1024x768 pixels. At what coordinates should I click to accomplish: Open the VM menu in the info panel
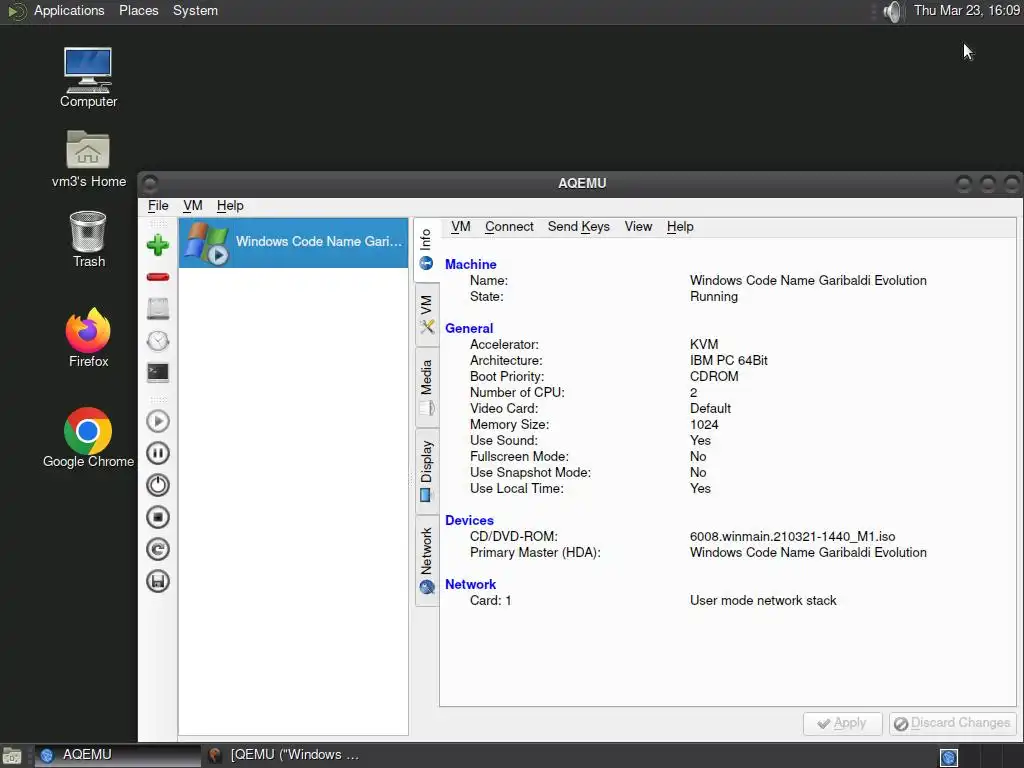(x=460, y=227)
